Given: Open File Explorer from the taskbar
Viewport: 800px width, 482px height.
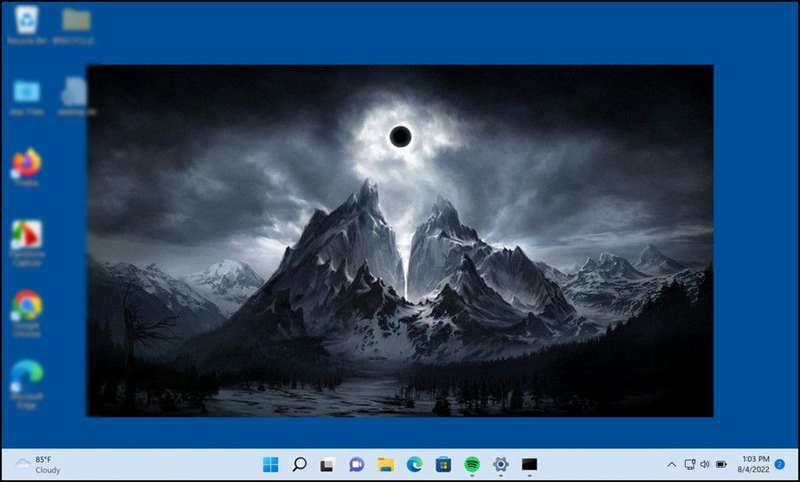Looking at the screenshot, I should tap(385, 464).
